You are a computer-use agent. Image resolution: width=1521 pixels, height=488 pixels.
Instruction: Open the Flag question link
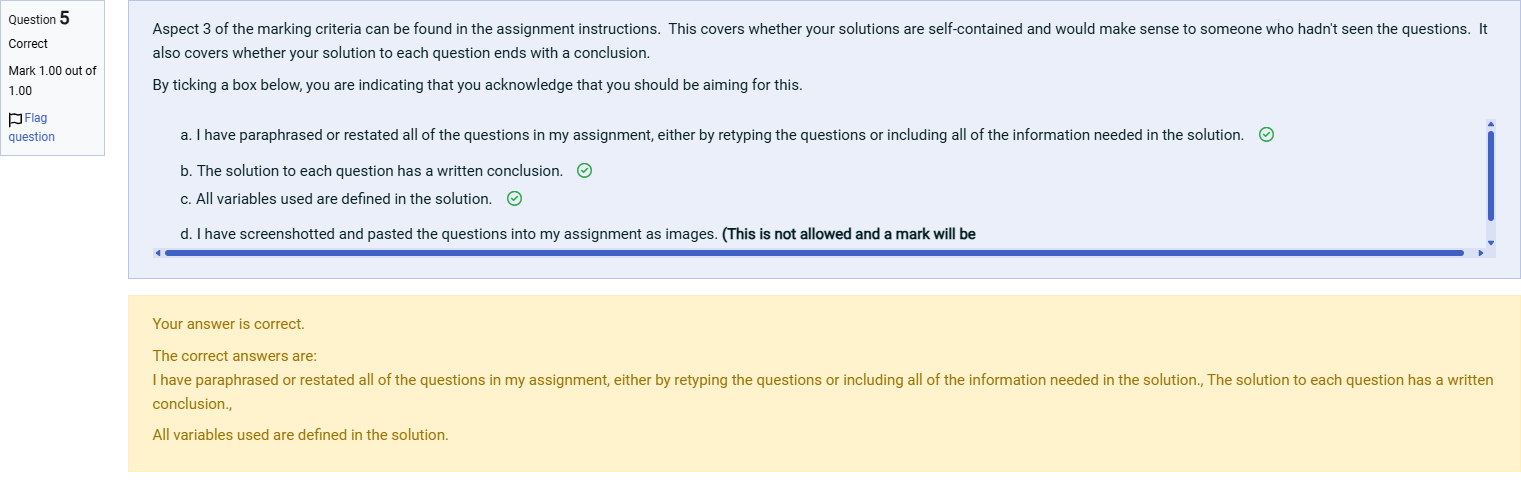31,127
